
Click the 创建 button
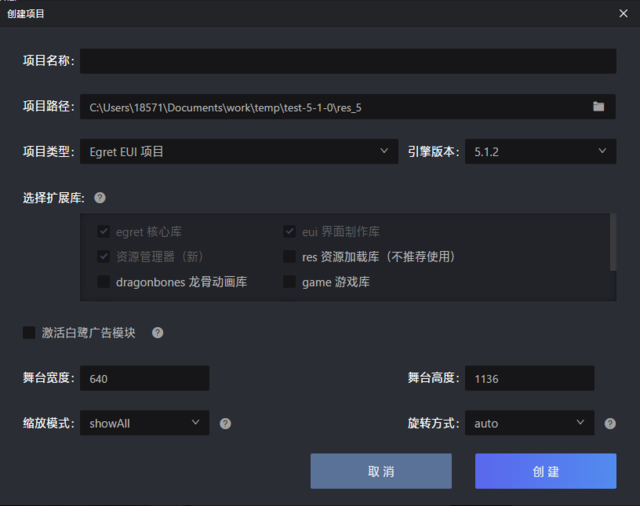(545, 471)
